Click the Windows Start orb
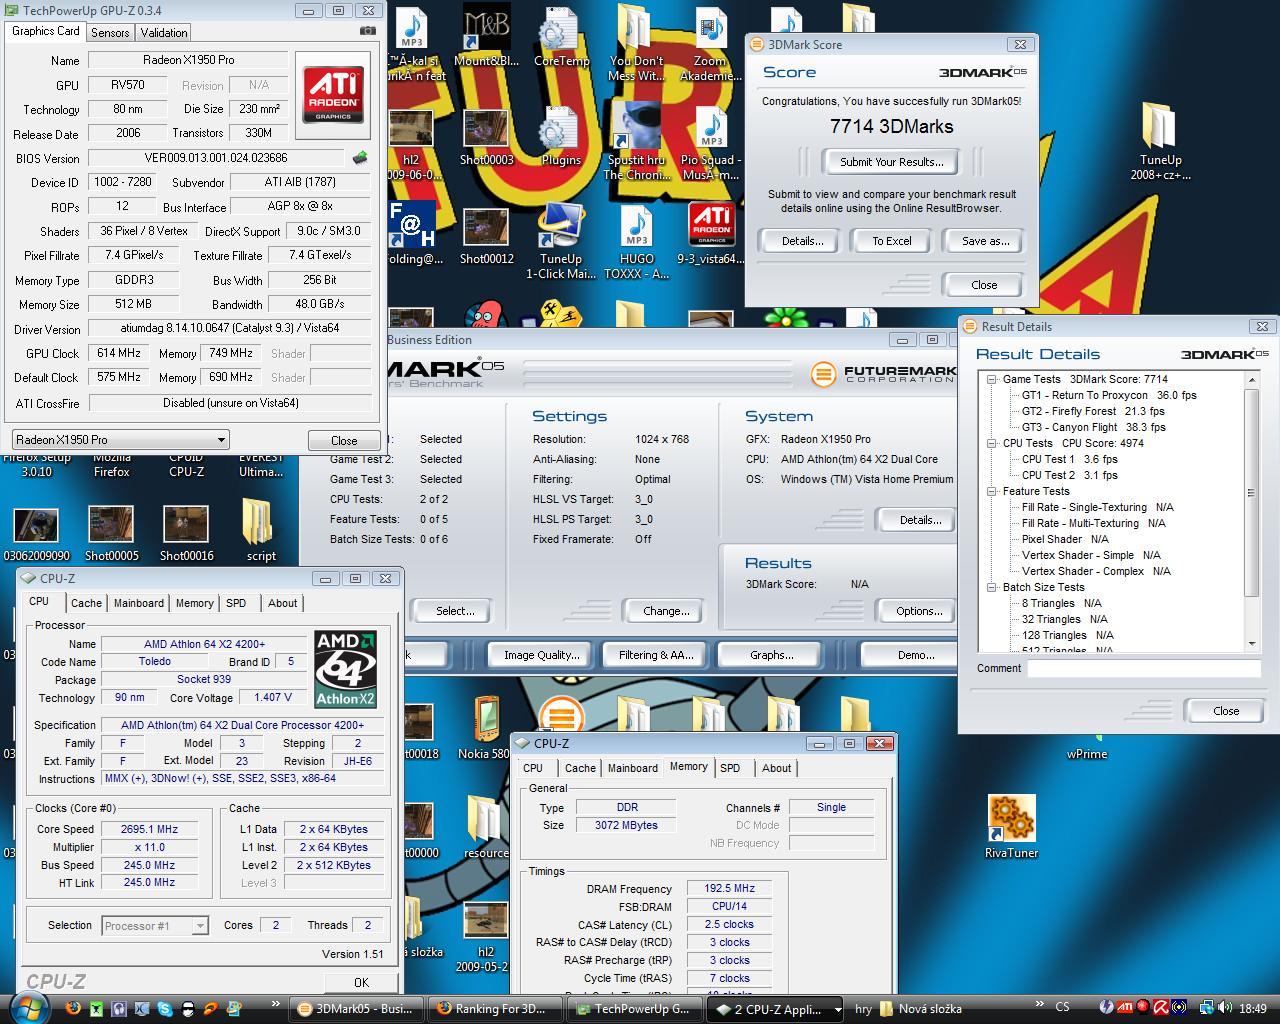This screenshot has height=1024, width=1280. click(27, 1007)
